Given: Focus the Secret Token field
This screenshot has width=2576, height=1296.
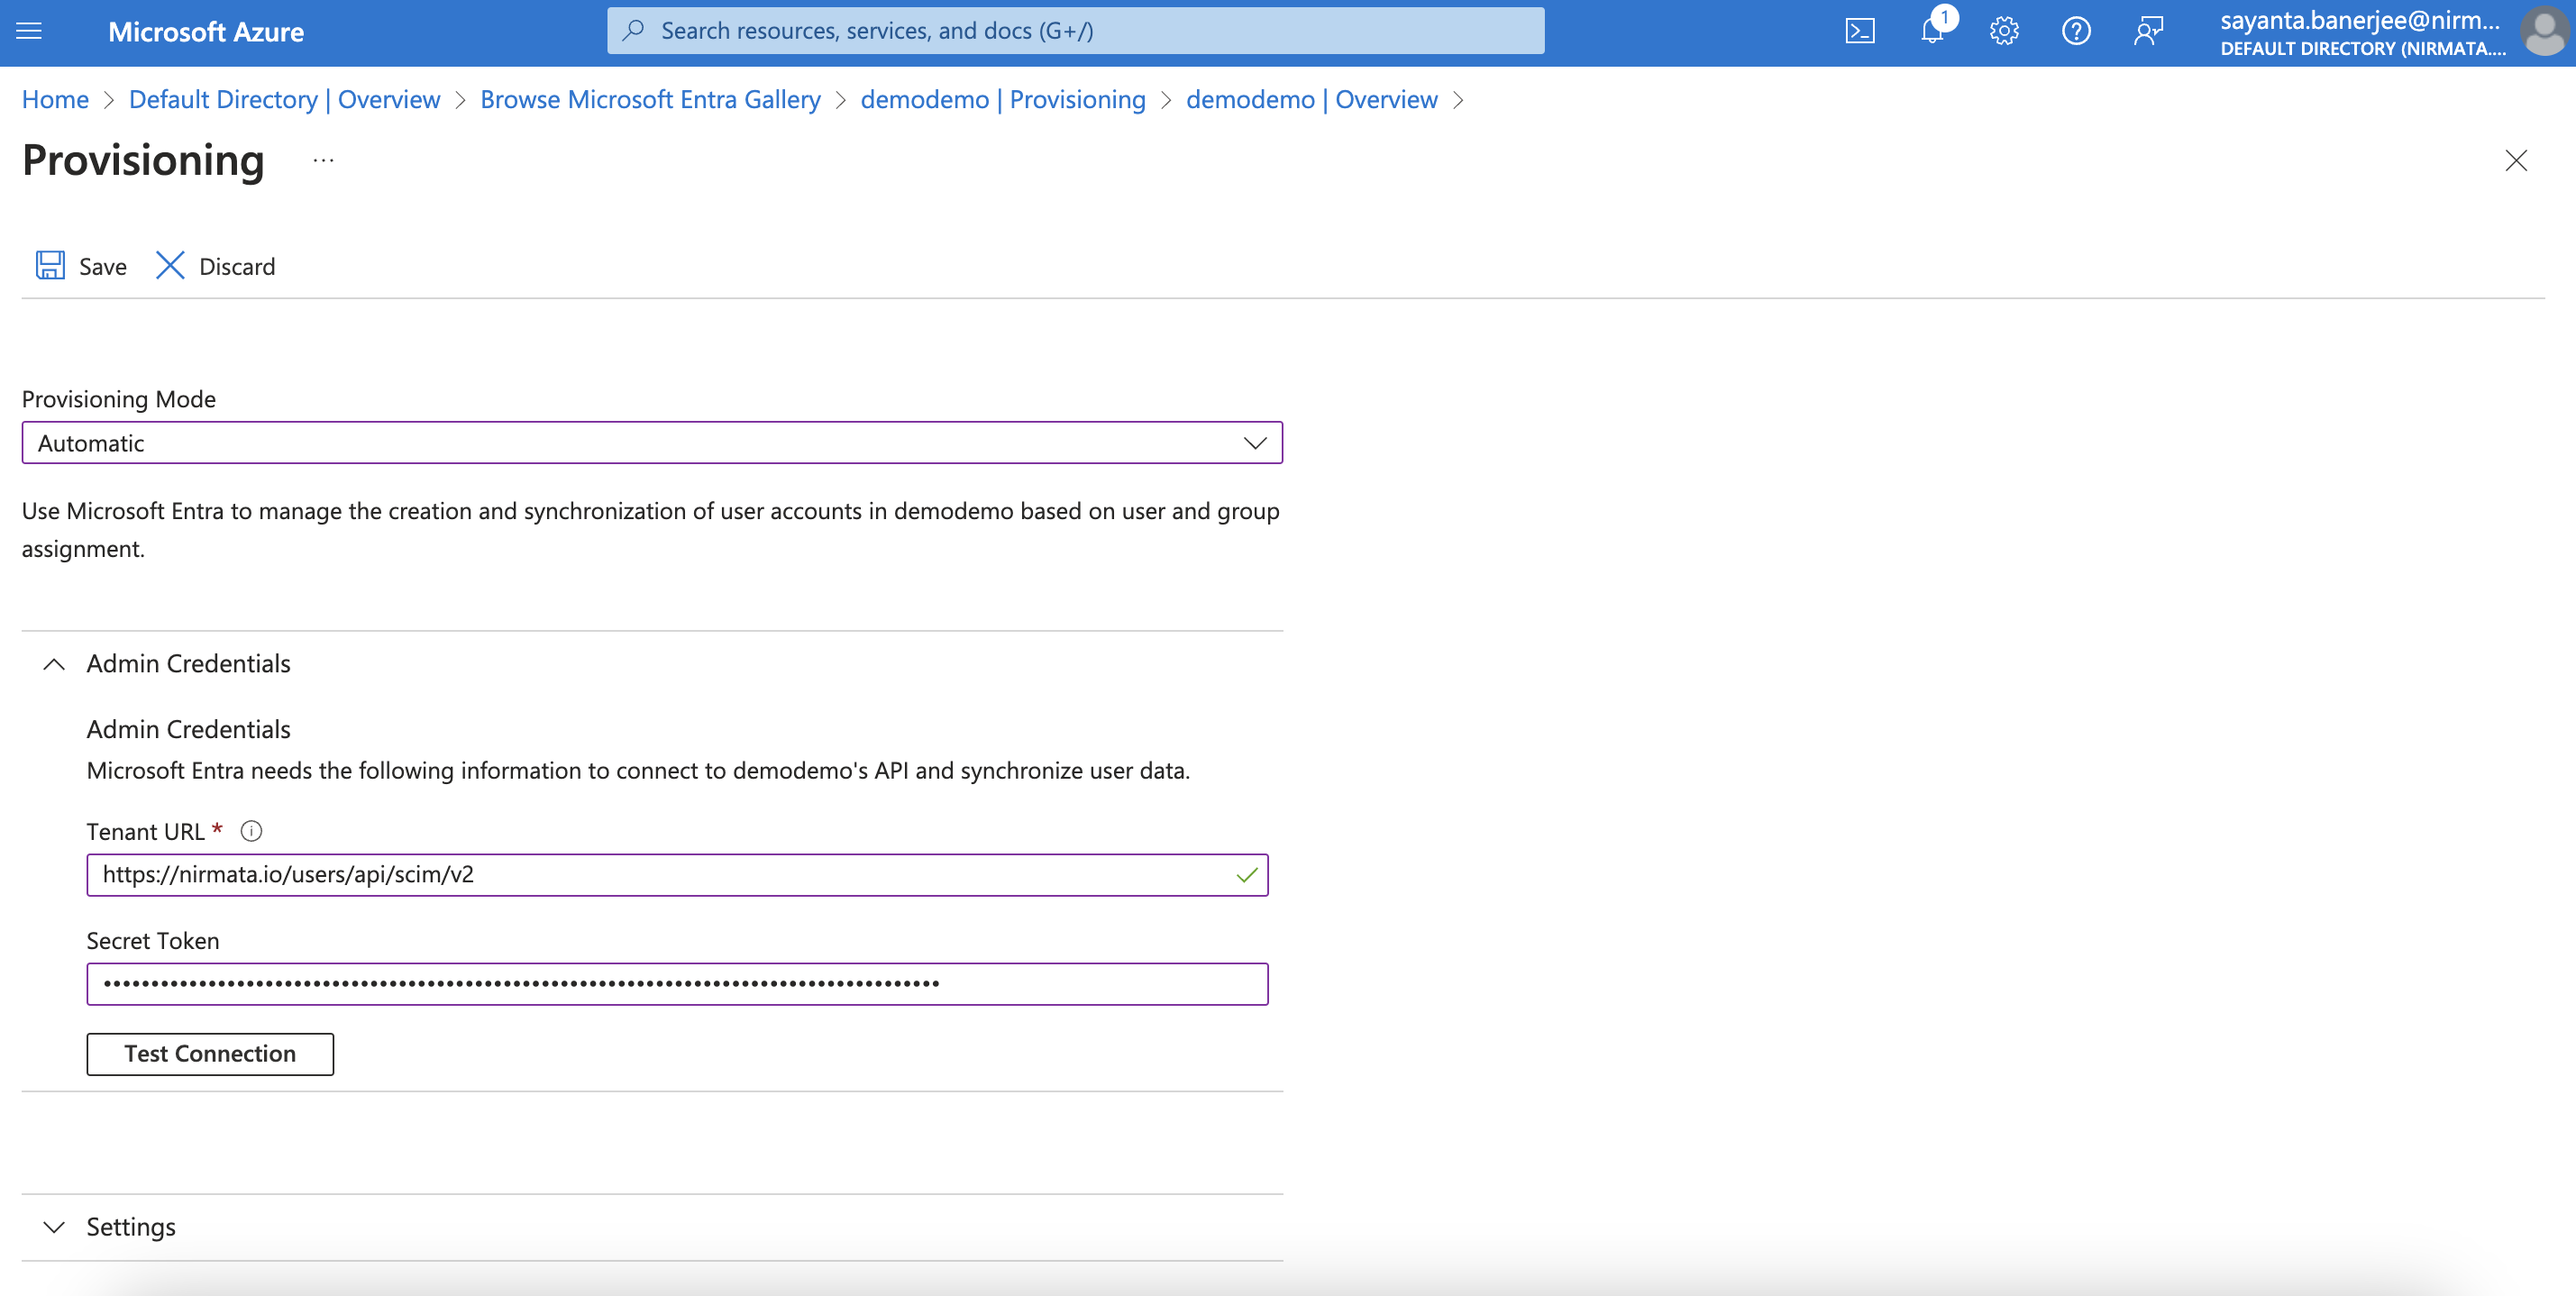Looking at the screenshot, I should 677,984.
